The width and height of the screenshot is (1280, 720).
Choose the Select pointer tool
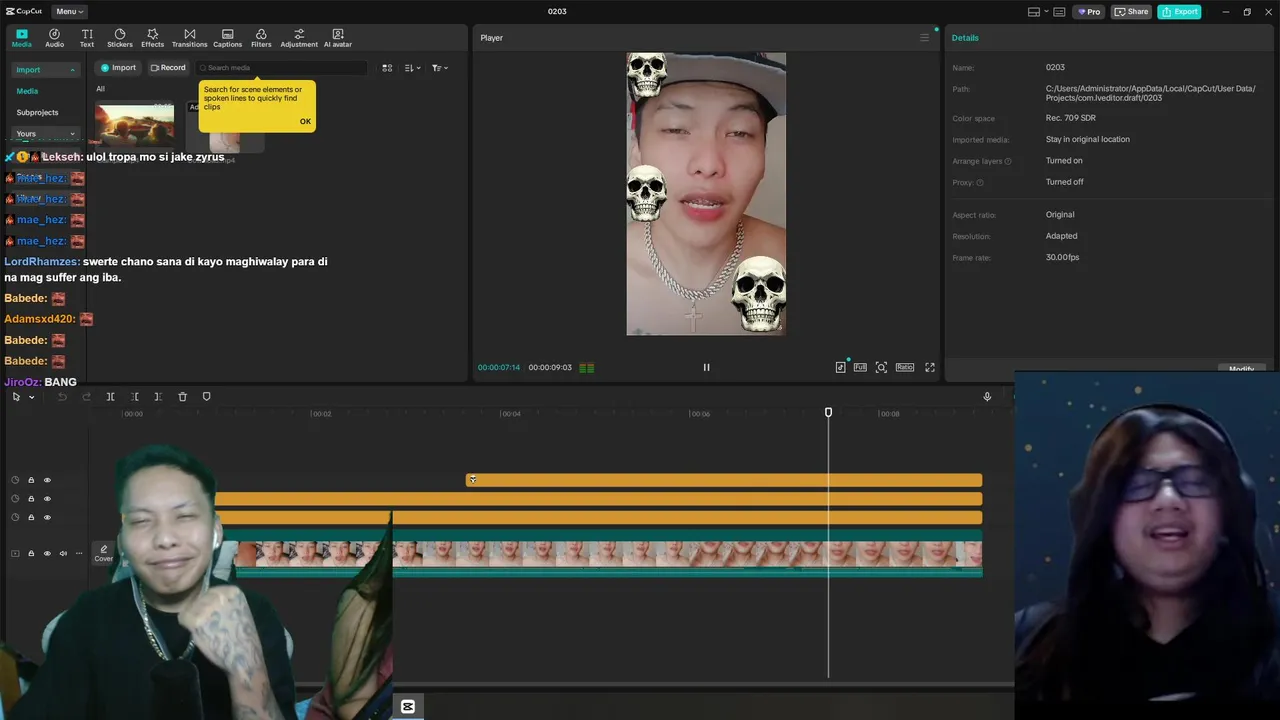click(16, 397)
